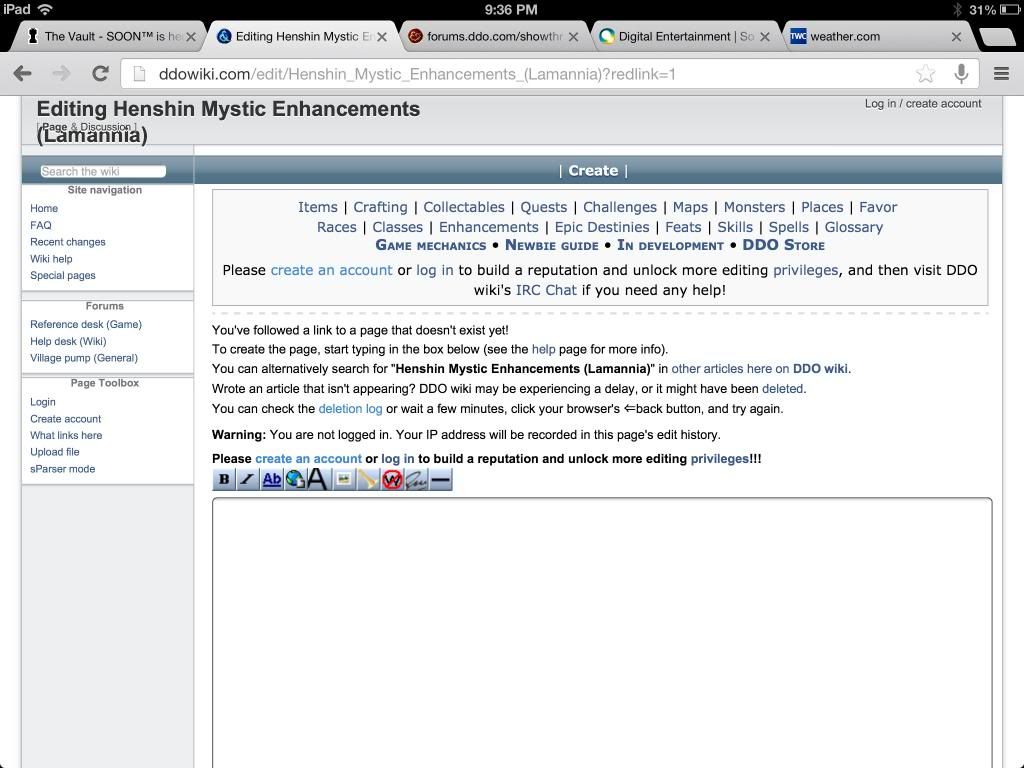The width and height of the screenshot is (1024, 768).
Task: Open the Enhancements link
Action: point(488,227)
